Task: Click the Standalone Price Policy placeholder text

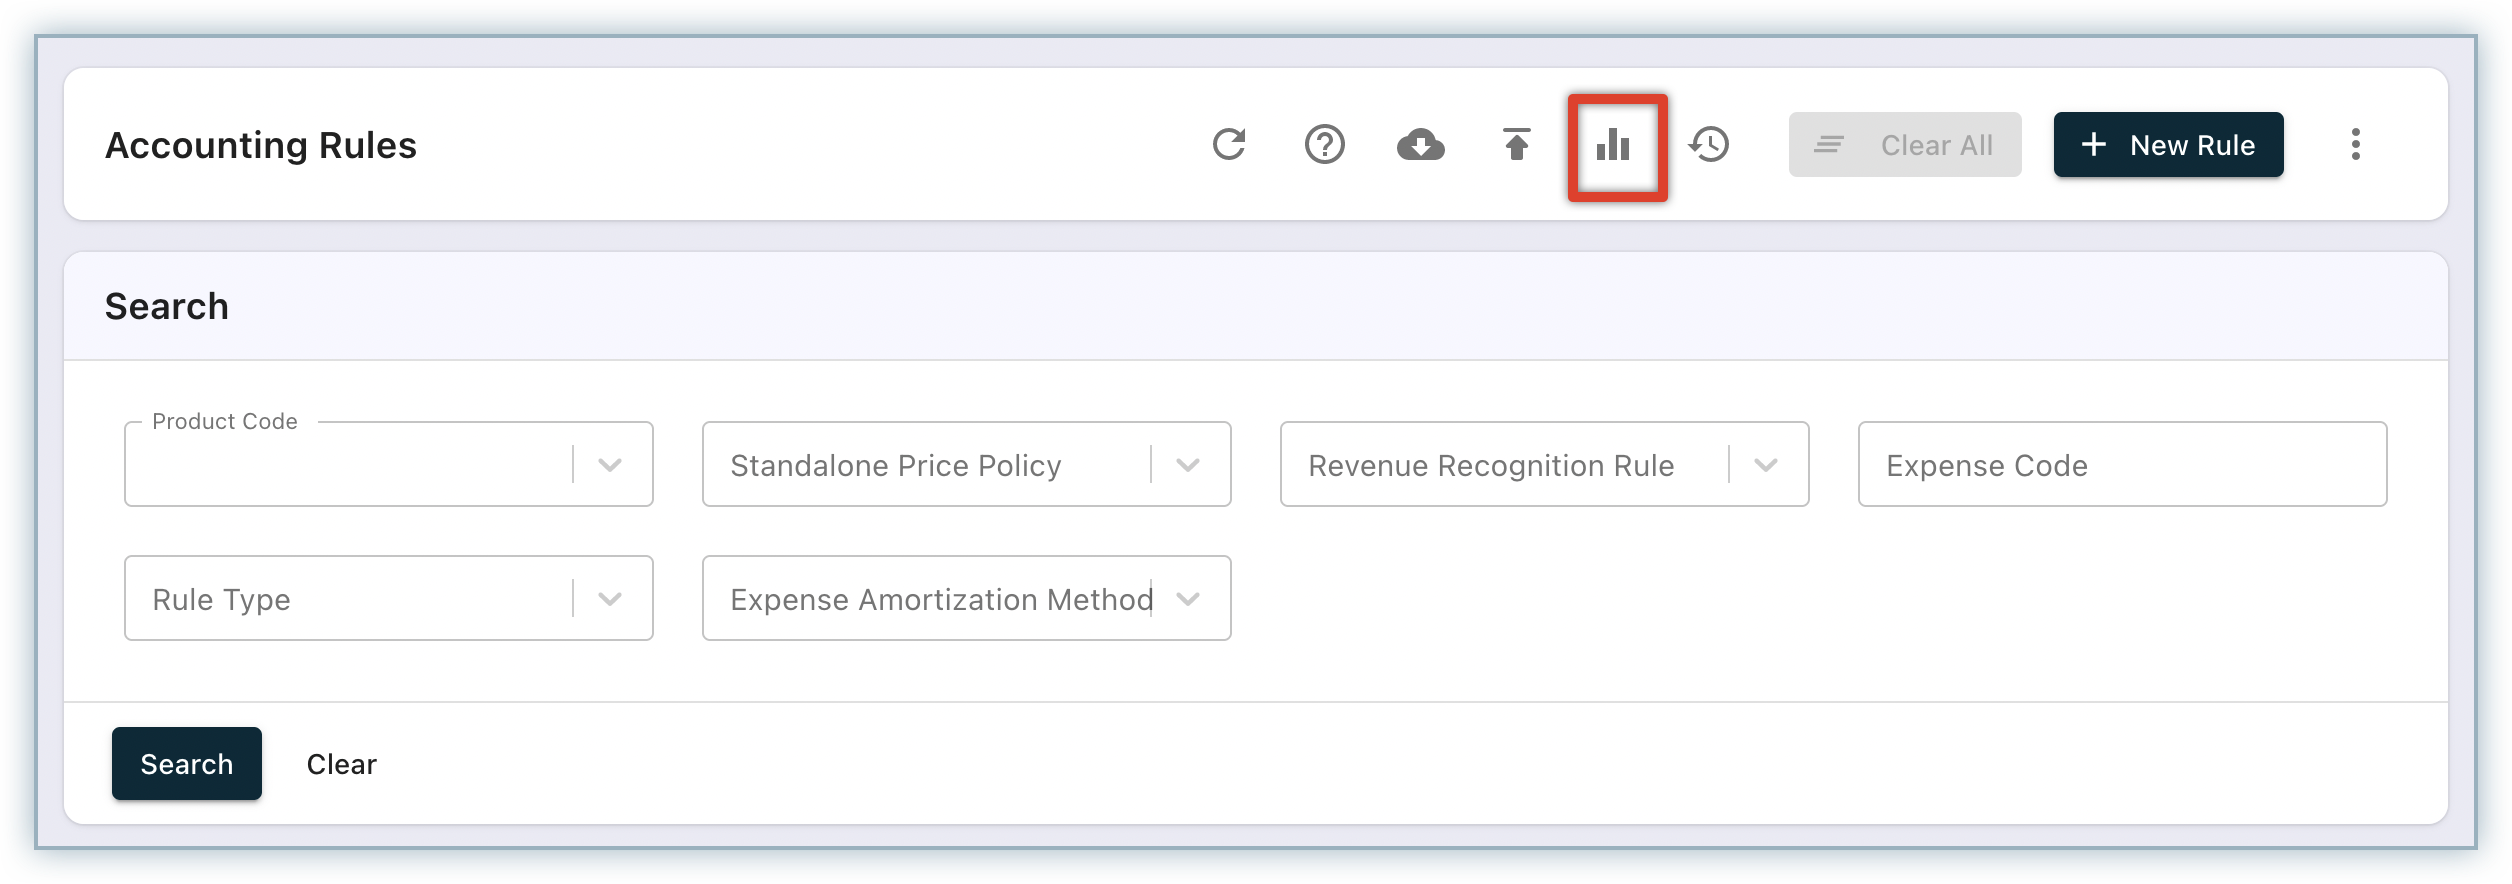Action: click(895, 465)
